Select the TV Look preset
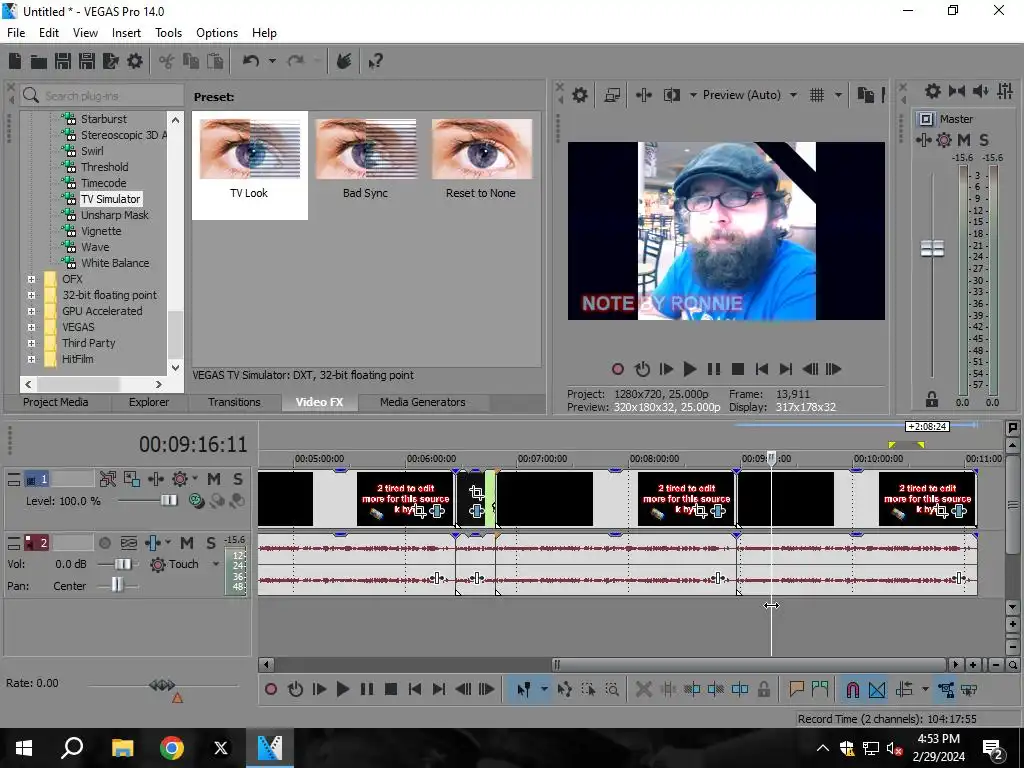 click(249, 165)
